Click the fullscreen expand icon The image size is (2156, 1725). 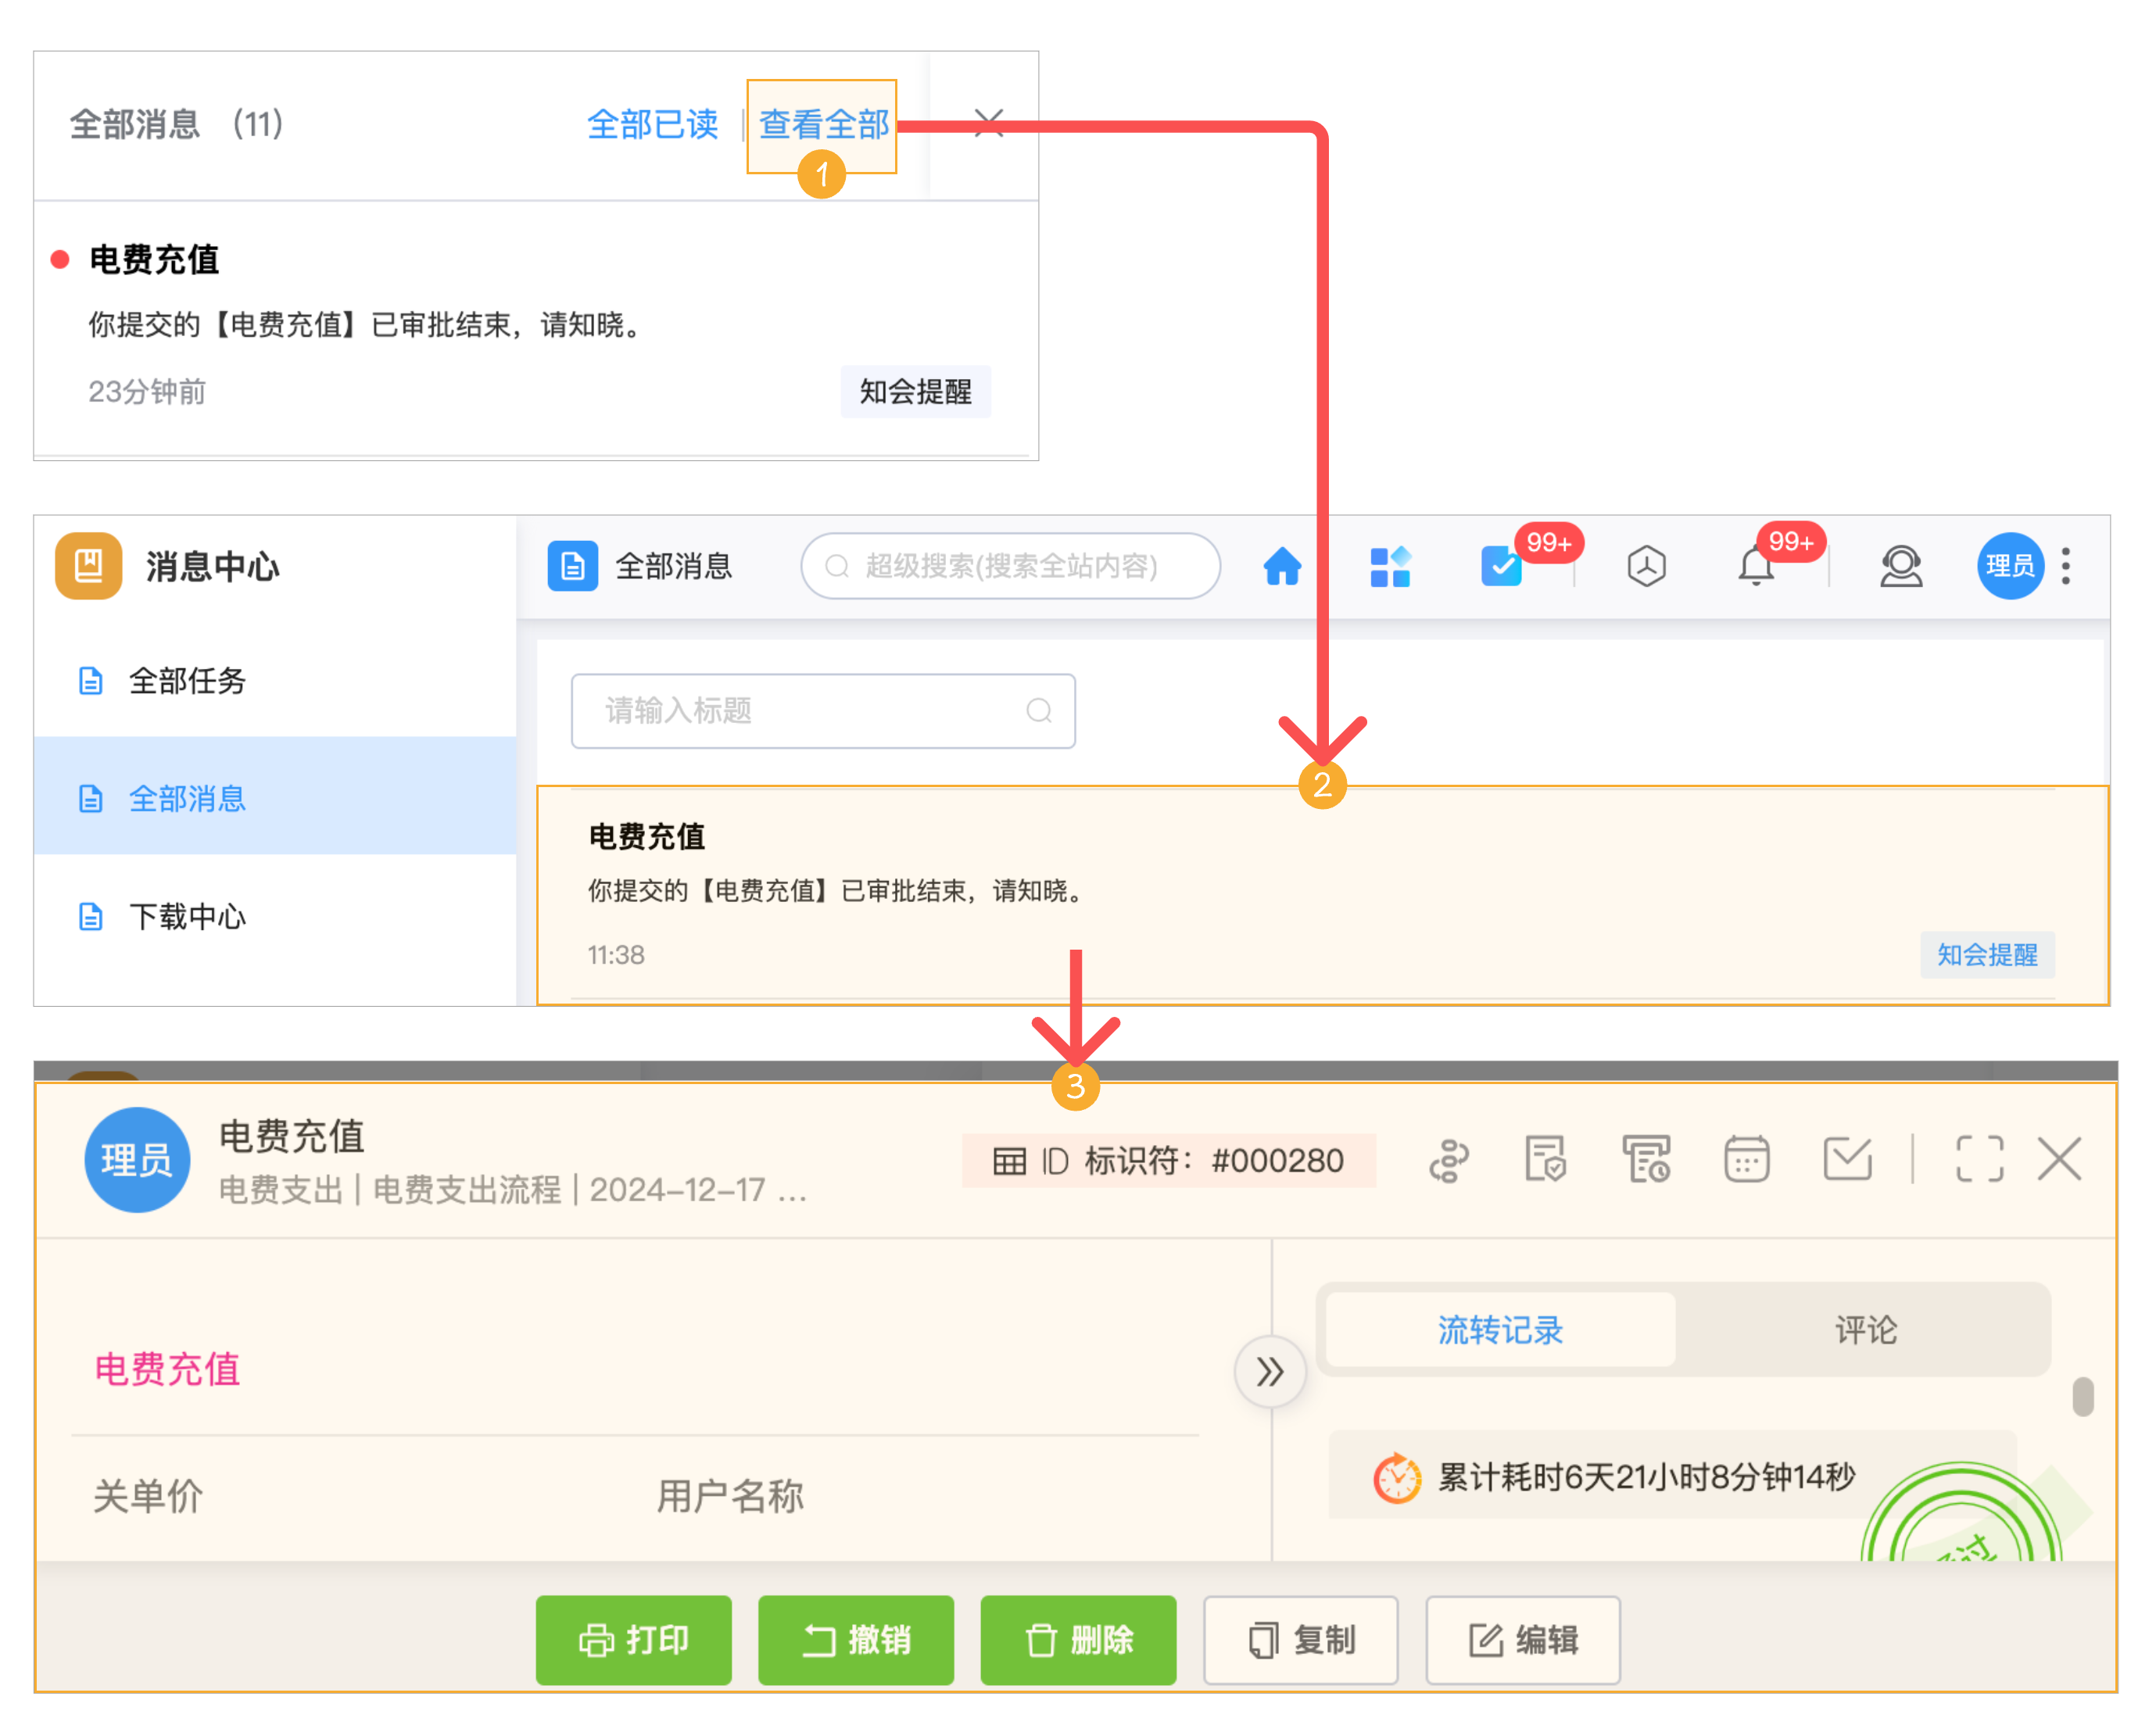tap(1979, 1160)
